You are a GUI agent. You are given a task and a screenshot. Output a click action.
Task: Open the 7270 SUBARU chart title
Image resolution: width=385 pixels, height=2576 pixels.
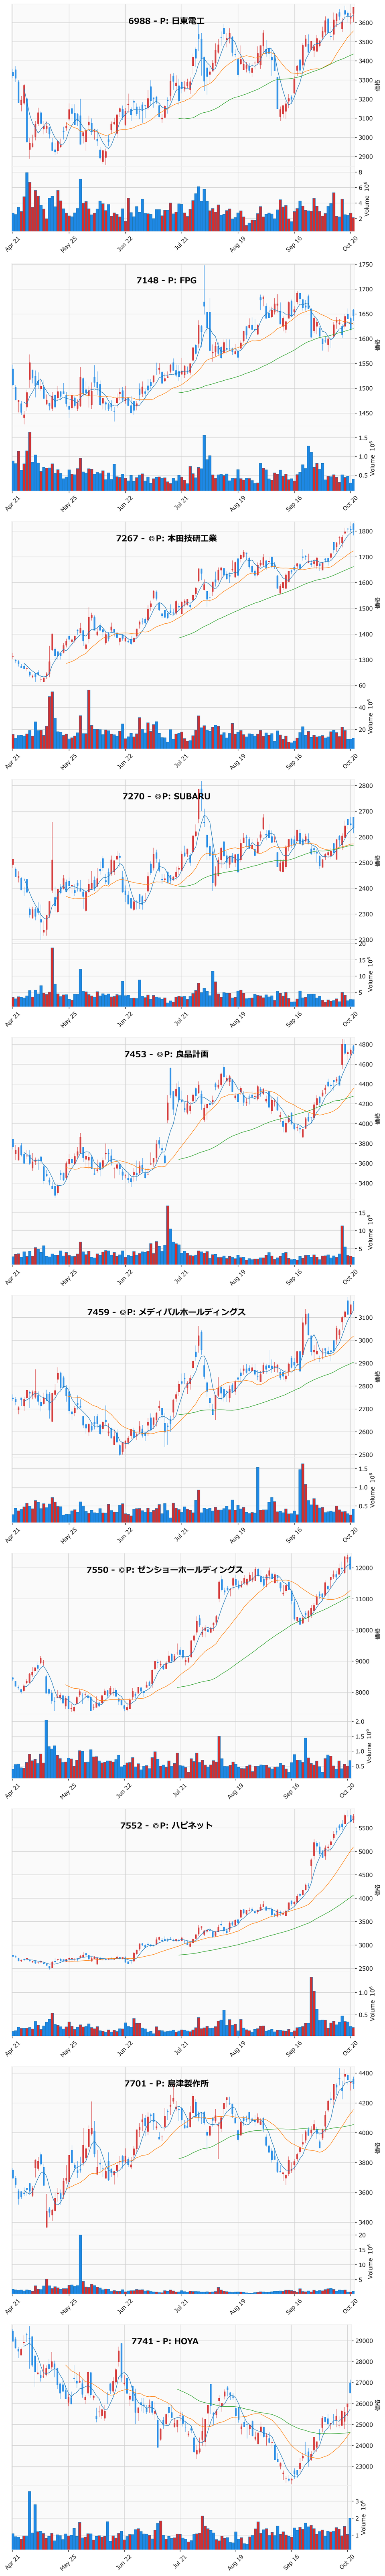click(167, 796)
